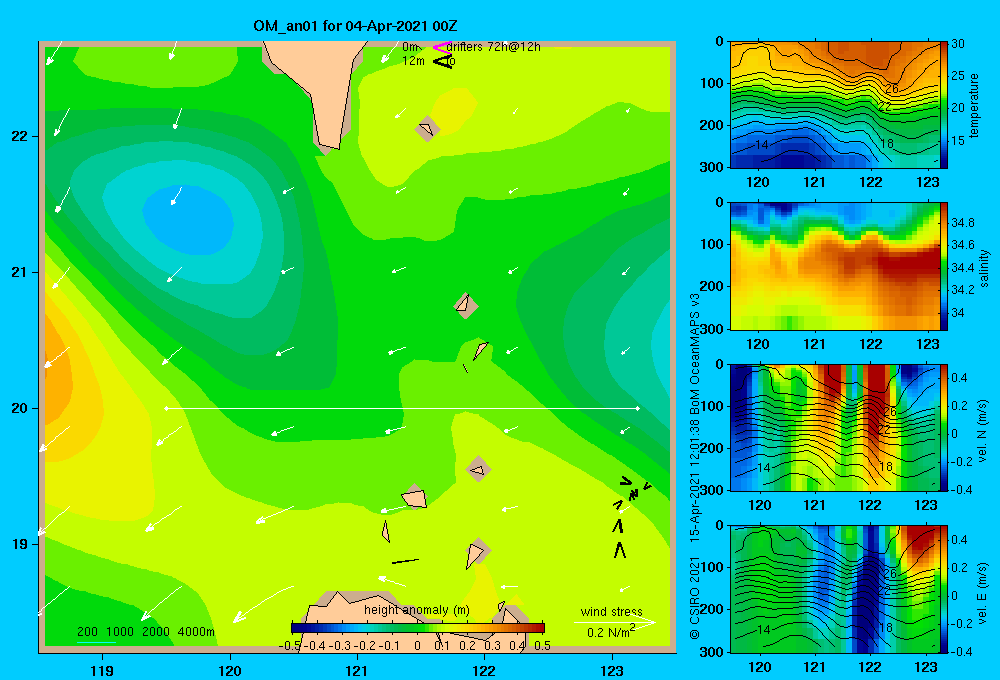Click depth label '100' on the temperature panel
Viewport: 1000px width, 680px height.
712,83
